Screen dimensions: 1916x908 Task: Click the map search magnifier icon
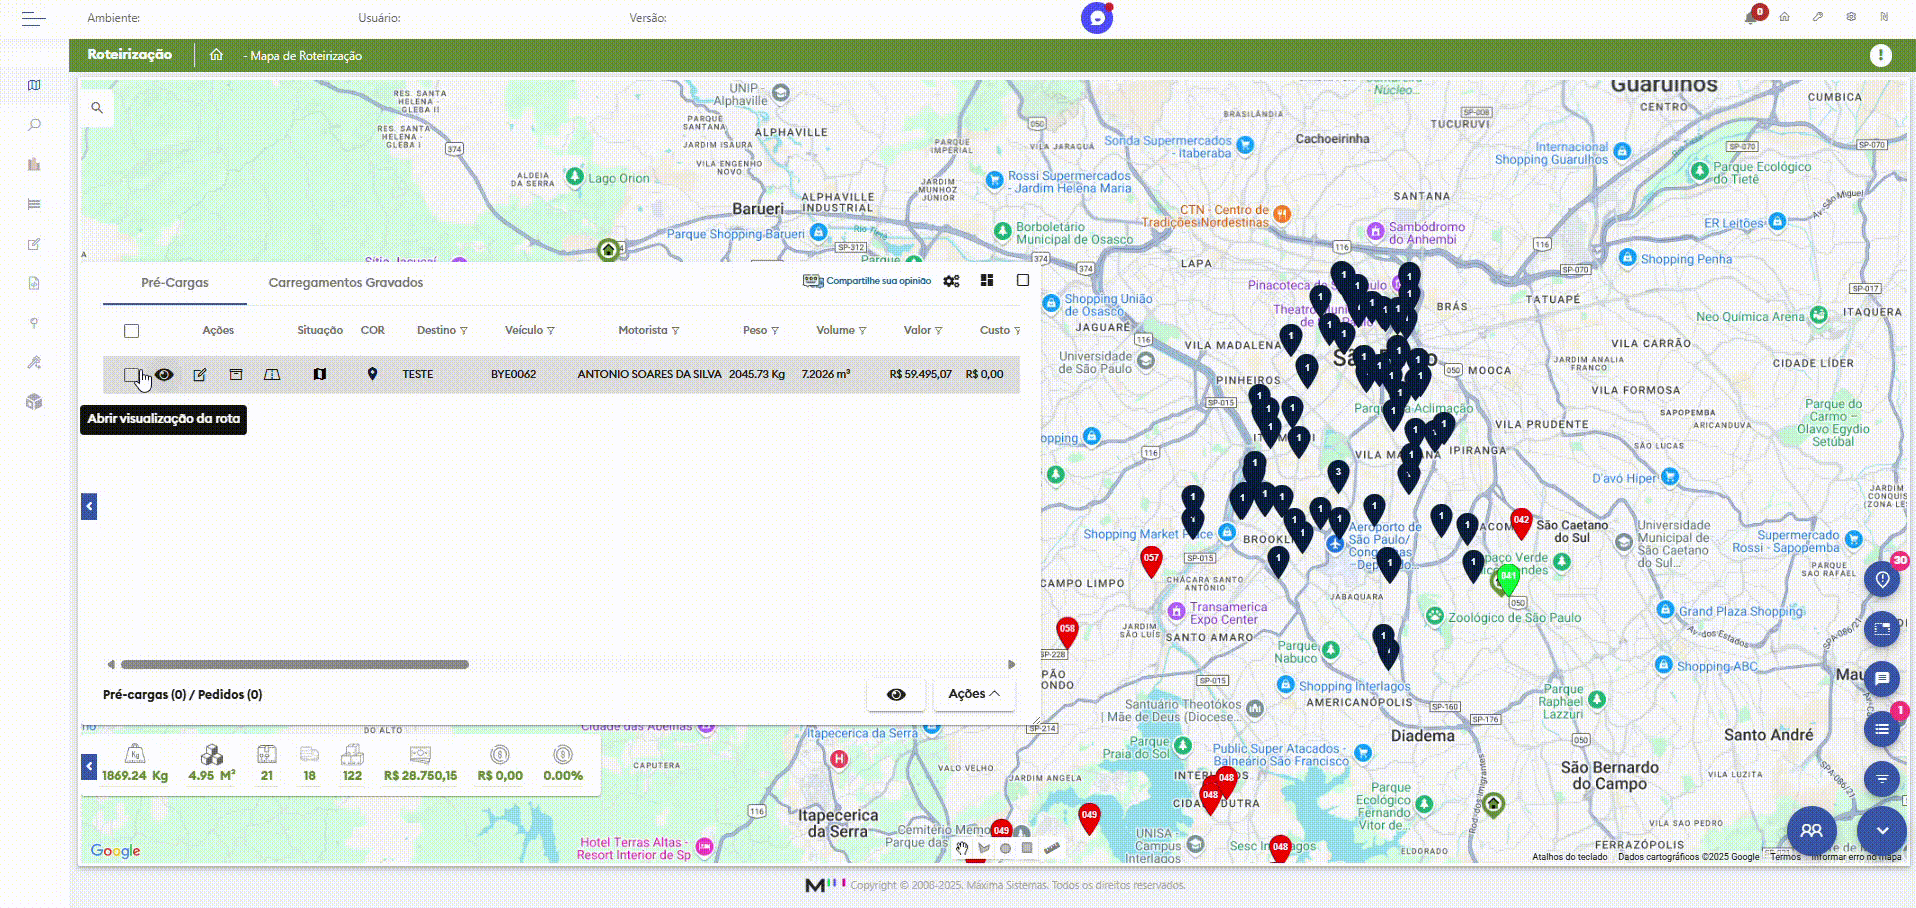point(97,108)
